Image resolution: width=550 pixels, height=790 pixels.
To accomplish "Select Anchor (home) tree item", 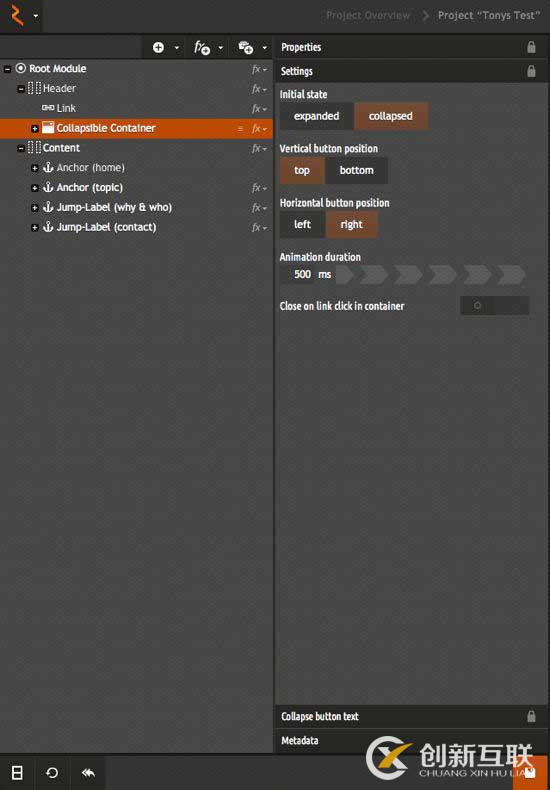I will pos(90,167).
